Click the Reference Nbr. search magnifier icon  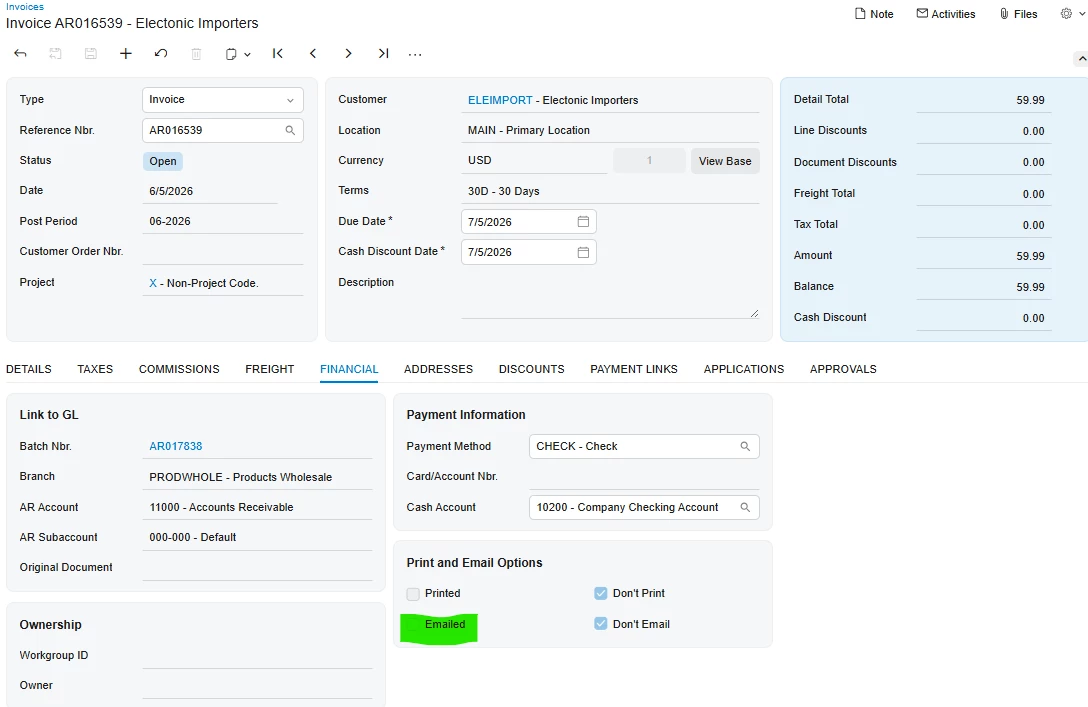coord(290,130)
